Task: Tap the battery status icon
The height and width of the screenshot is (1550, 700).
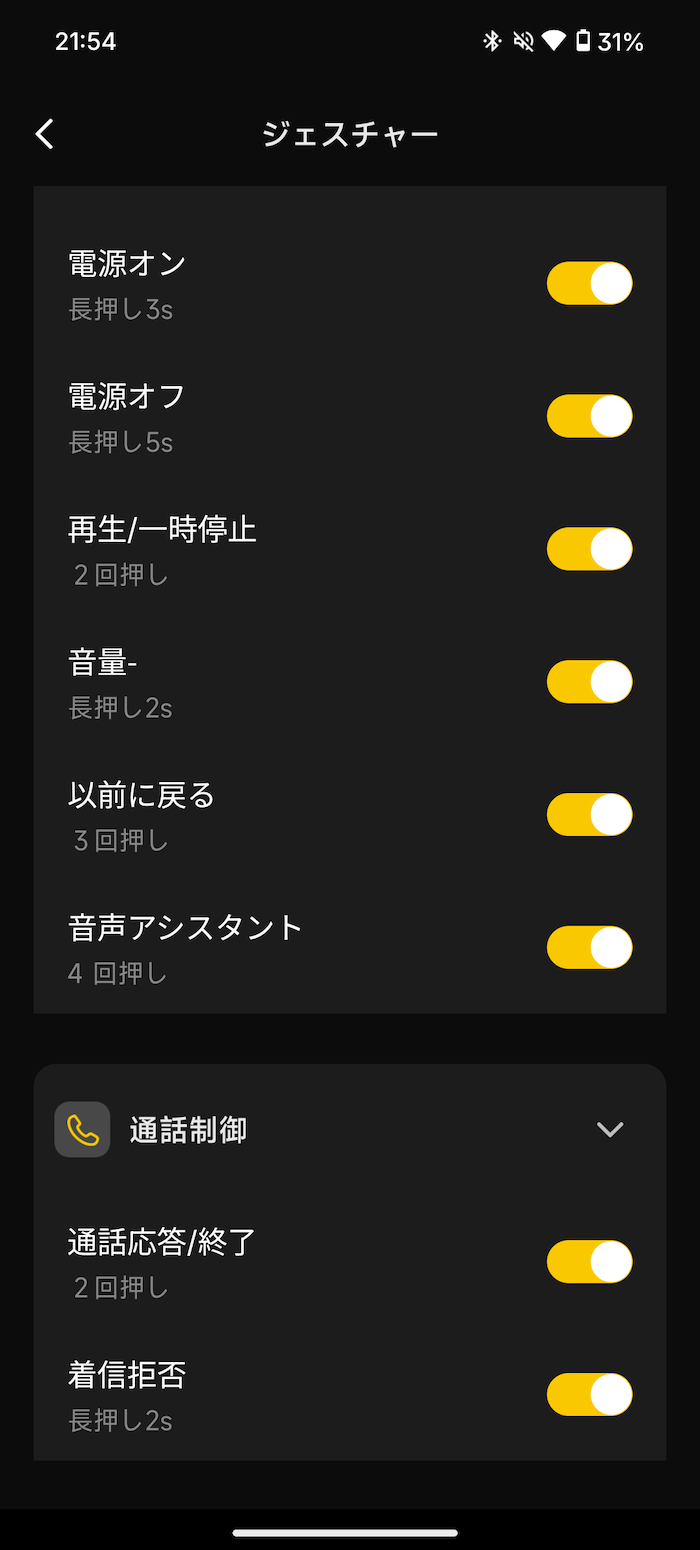Action: click(583, 41)
